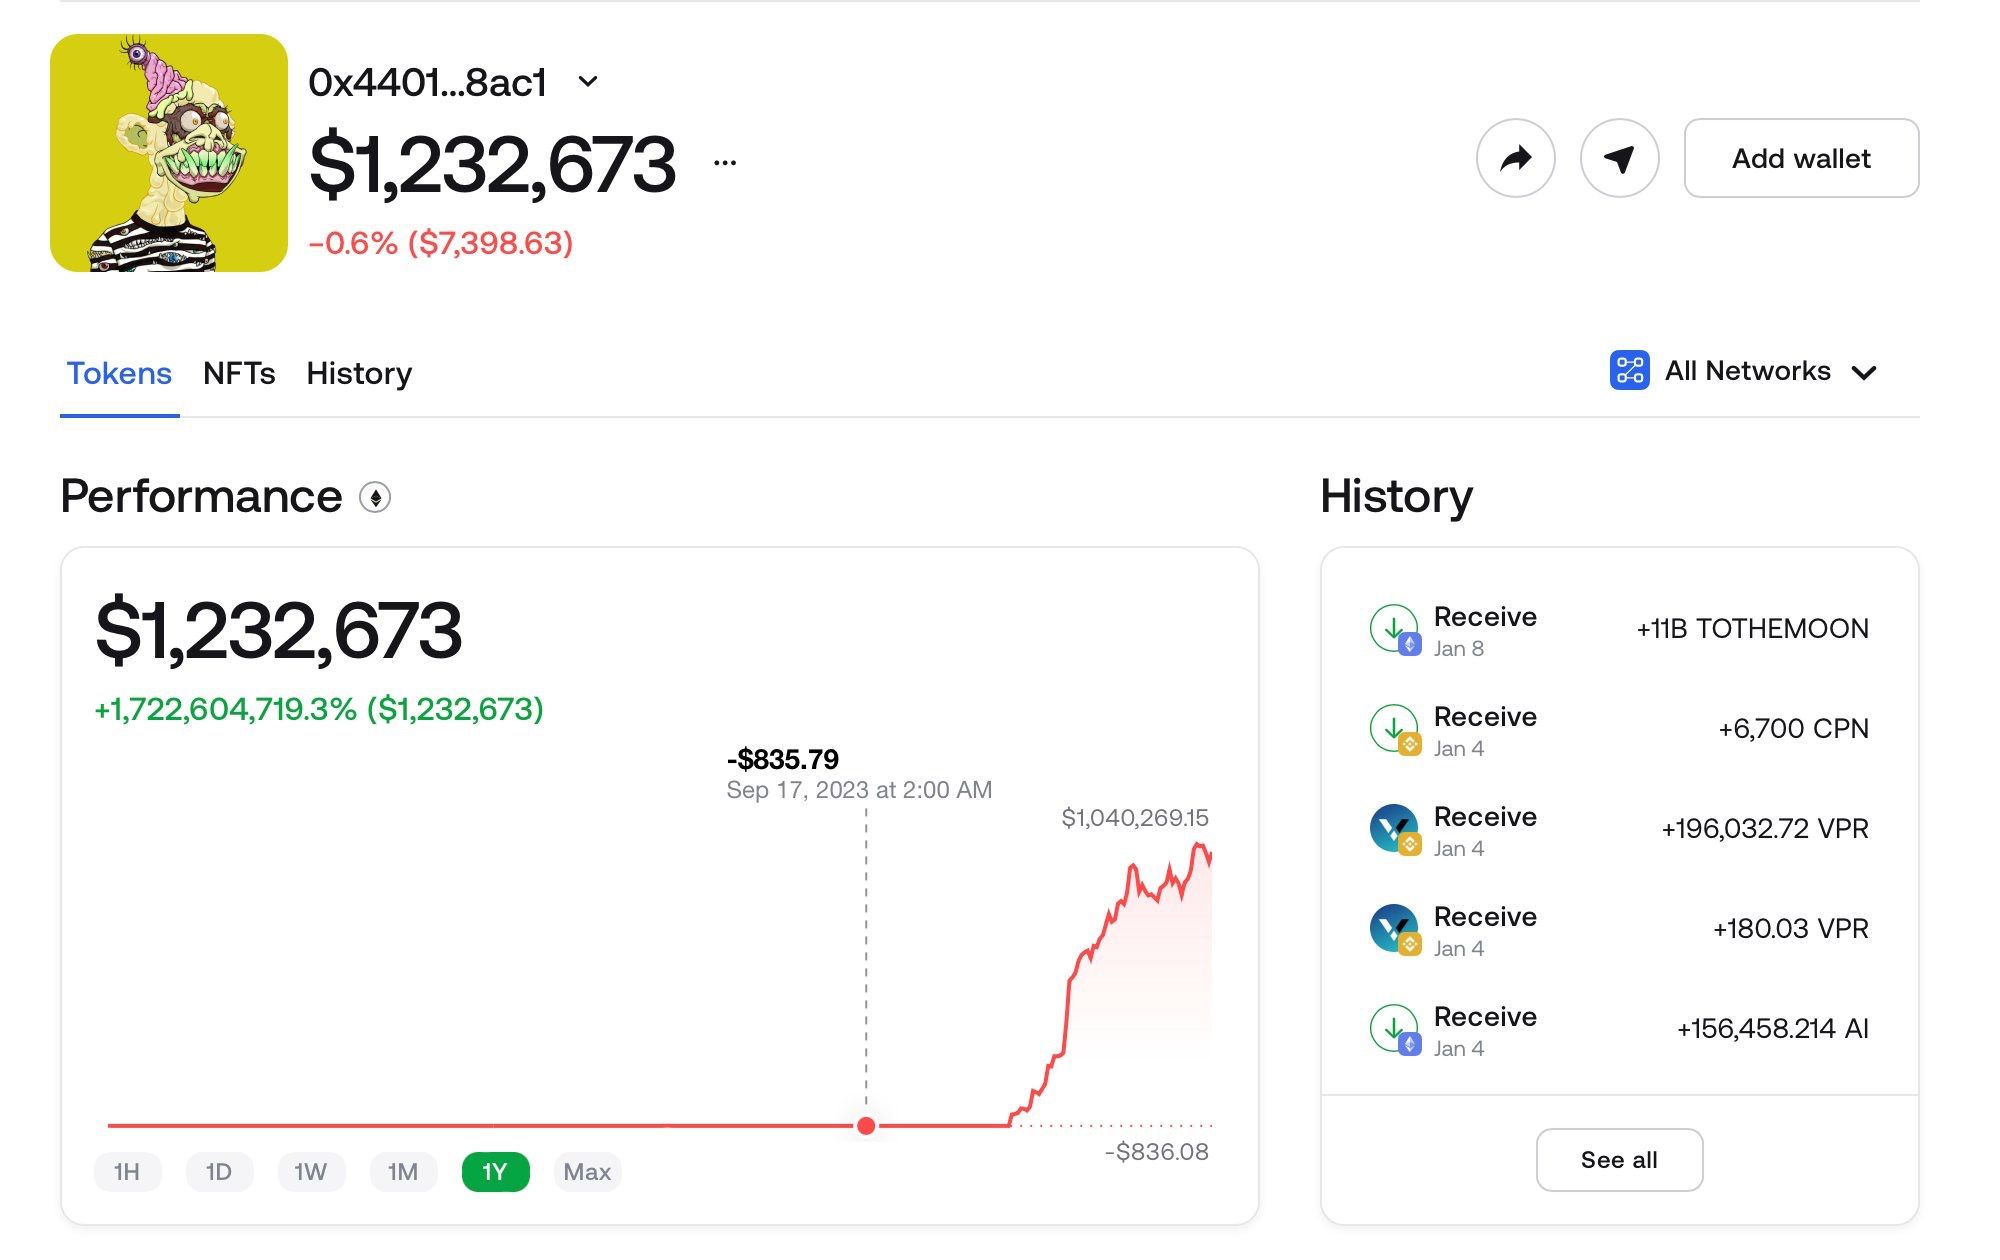Viewport: 2000px width, 1260px height.
Task: Click the red chart marker dot
Action: (x=867, y=1126)
